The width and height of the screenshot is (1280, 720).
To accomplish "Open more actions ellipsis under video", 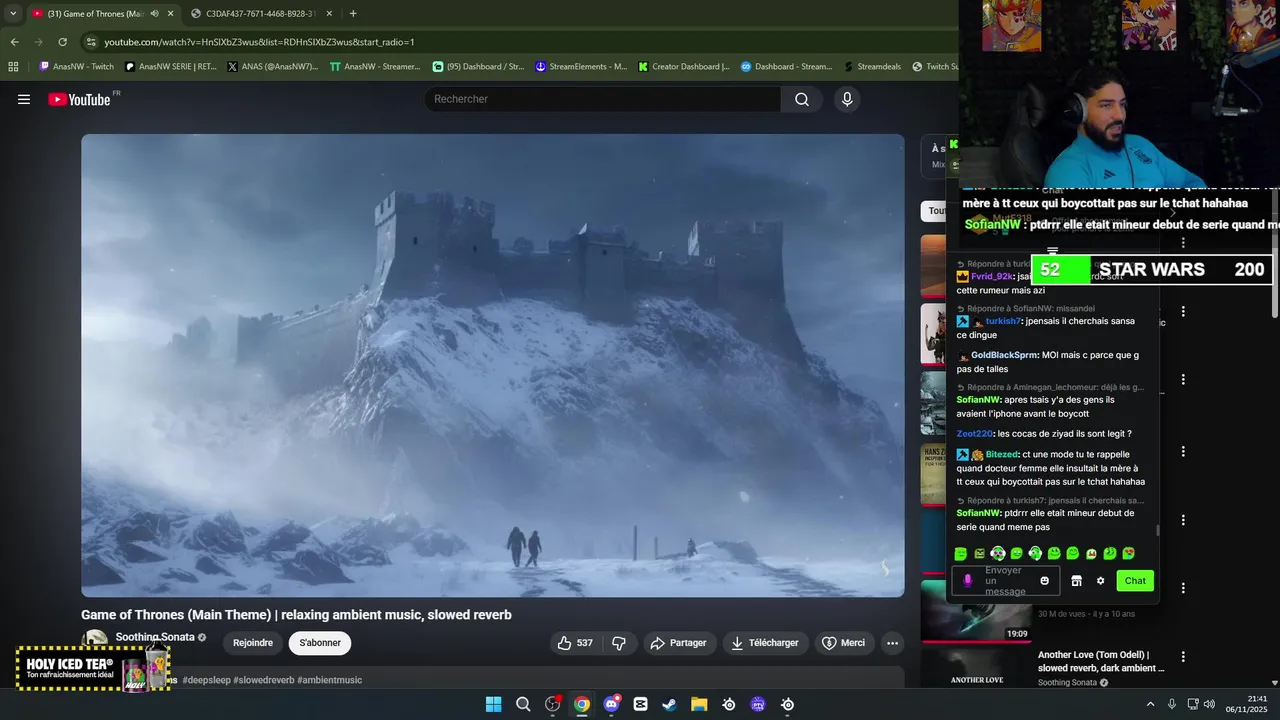I will 892,643.
